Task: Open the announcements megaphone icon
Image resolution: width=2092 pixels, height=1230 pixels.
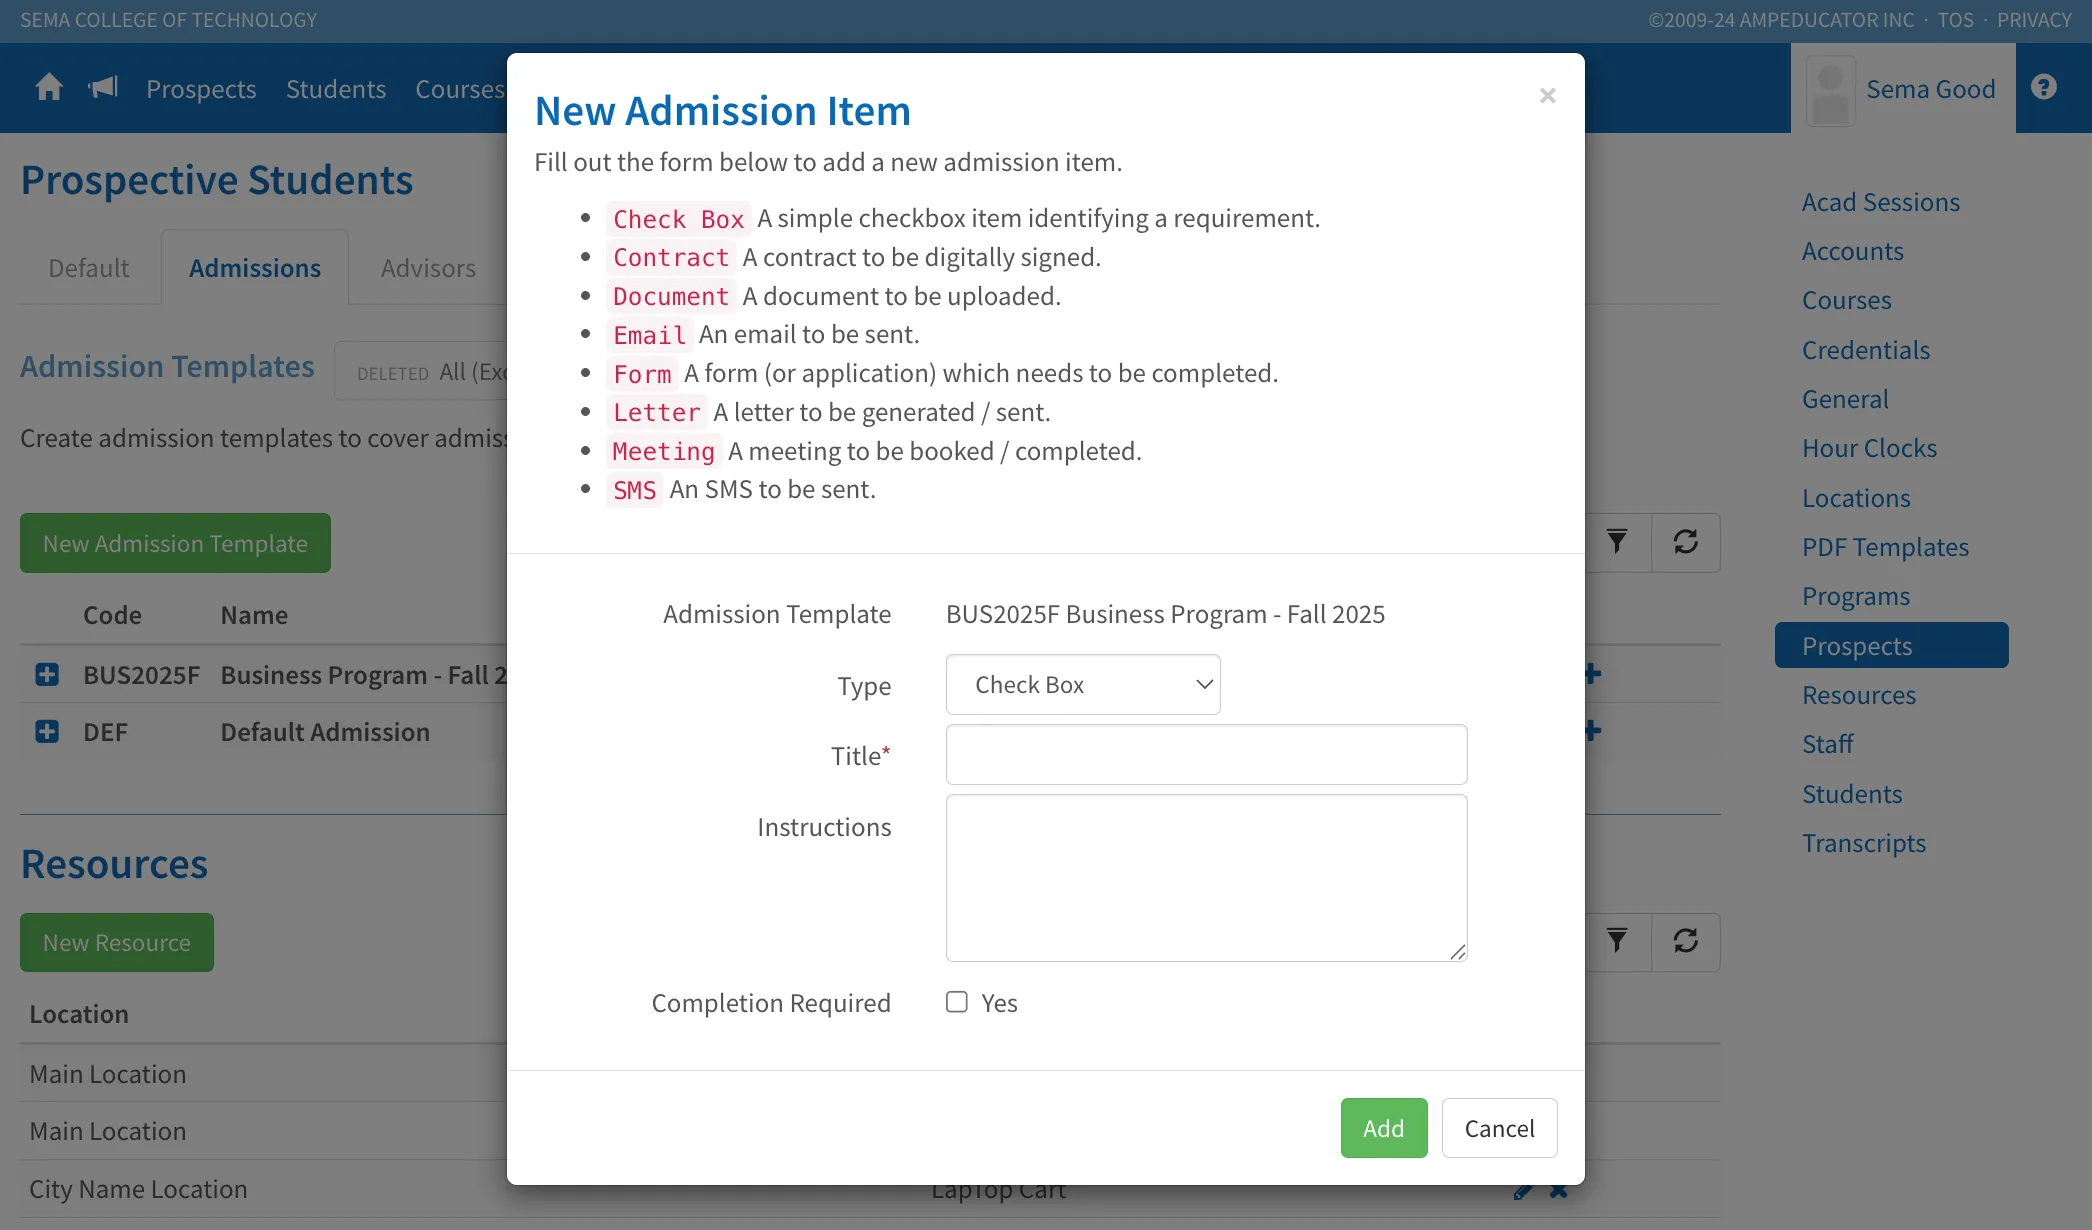Action: 103,88
